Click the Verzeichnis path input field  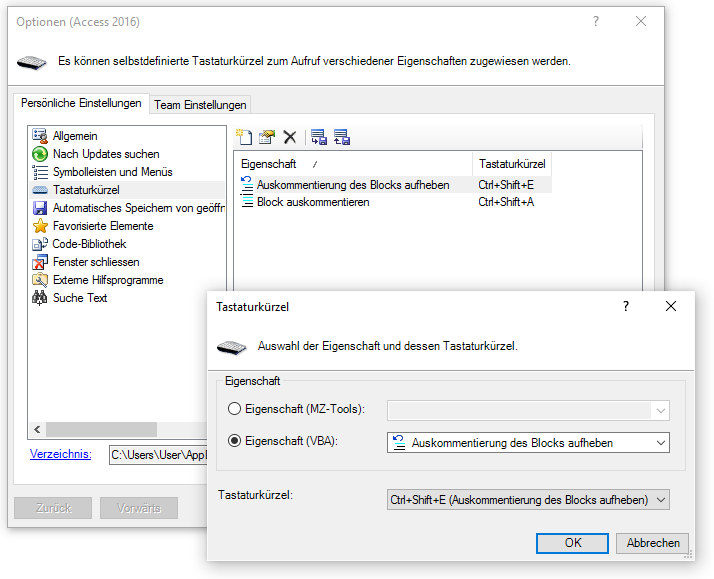click(158, 455)
